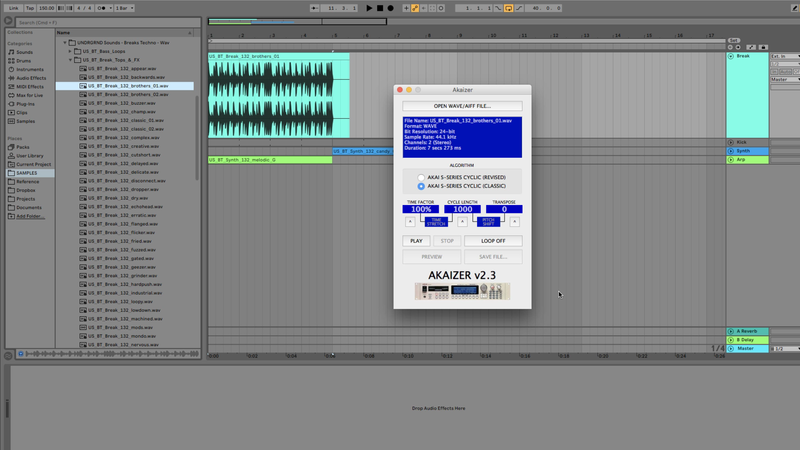Image resolution: width=800 pixels, height=450 pixels.
Task: Collapse the UNDRGRND Sounds folder tree
Action: (65, 43)
